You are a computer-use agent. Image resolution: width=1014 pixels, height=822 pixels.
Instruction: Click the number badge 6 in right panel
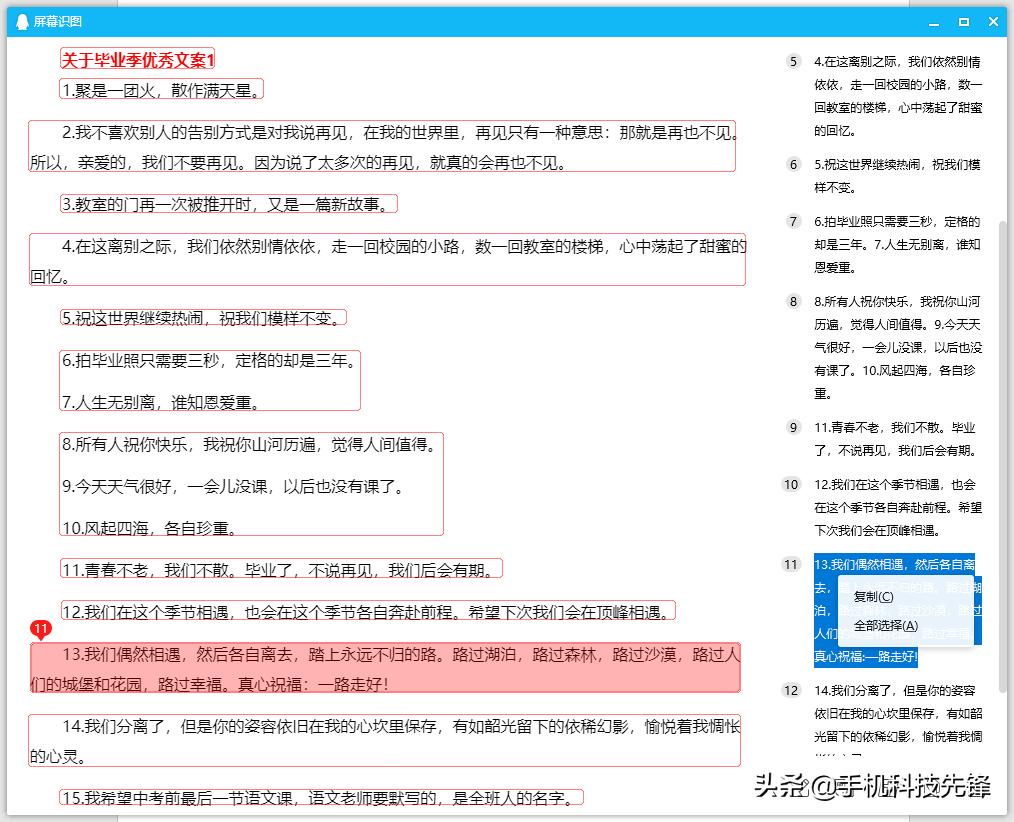pyautogui.click(x=791, y=164)
